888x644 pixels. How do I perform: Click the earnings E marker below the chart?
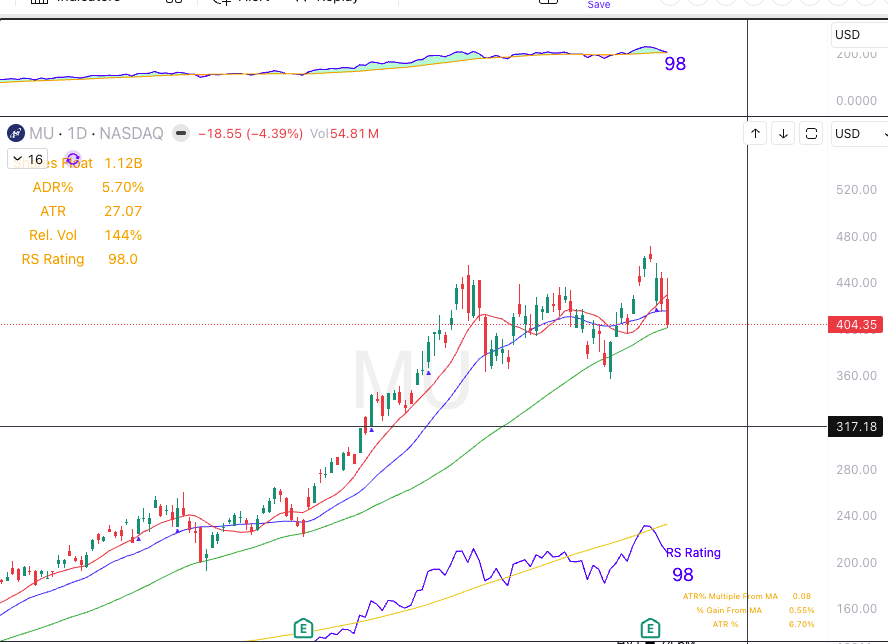[x=301, y=629]
